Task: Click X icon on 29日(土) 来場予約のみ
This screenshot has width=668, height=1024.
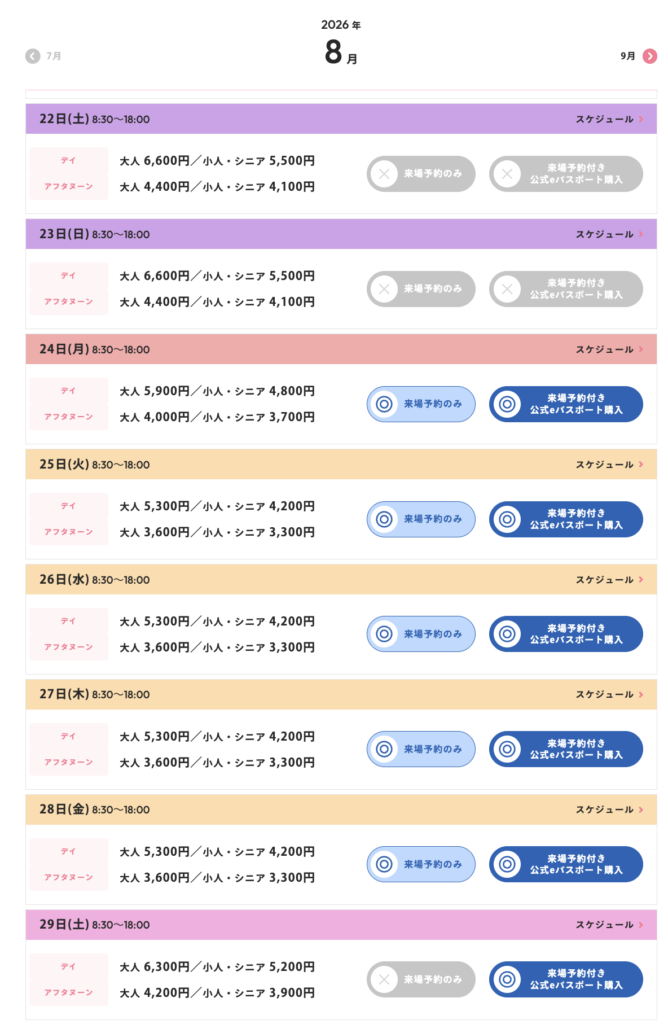Action: point(385,980)
